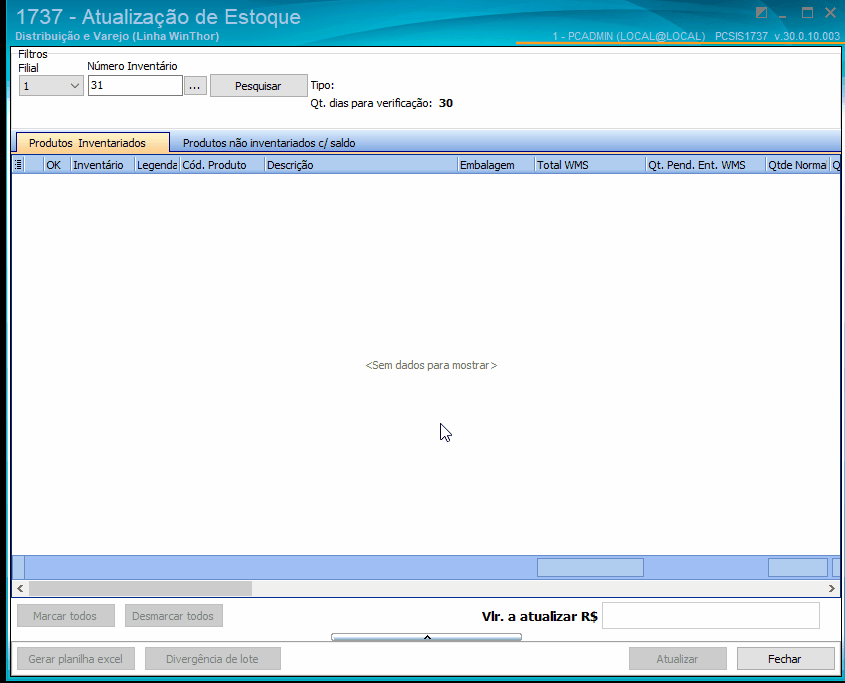Sort by Qtde Normal column header

(798, 165)
